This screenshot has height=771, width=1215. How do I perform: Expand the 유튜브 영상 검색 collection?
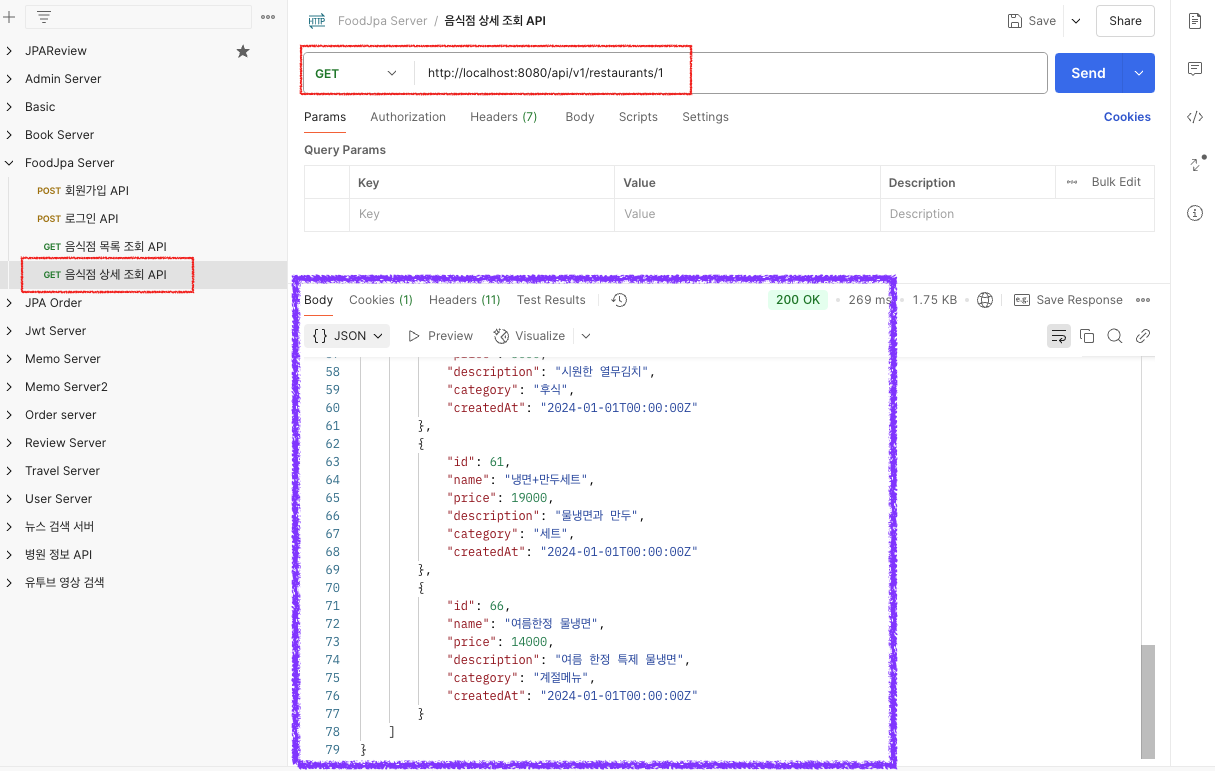pyautogui.click(x=9, y=583)
